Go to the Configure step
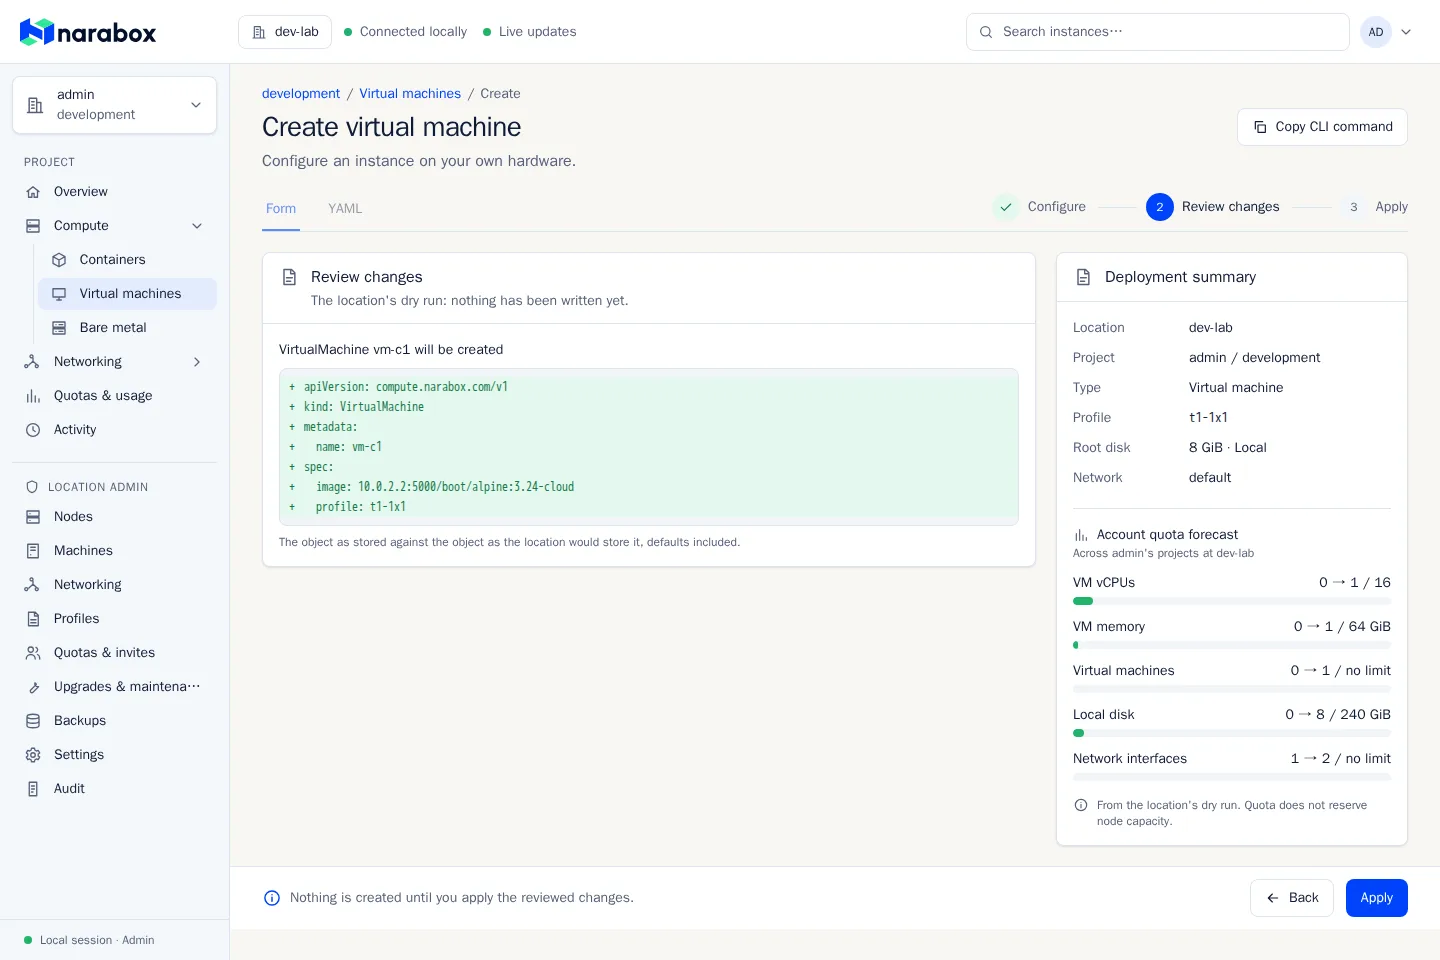The image size is (1440, 960). point(1040,207)
